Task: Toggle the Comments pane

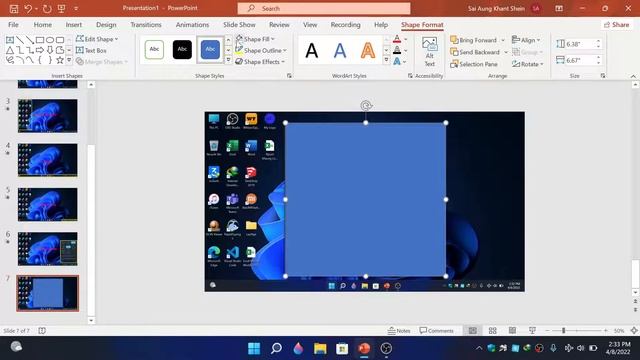Action: tap(436, 330)
